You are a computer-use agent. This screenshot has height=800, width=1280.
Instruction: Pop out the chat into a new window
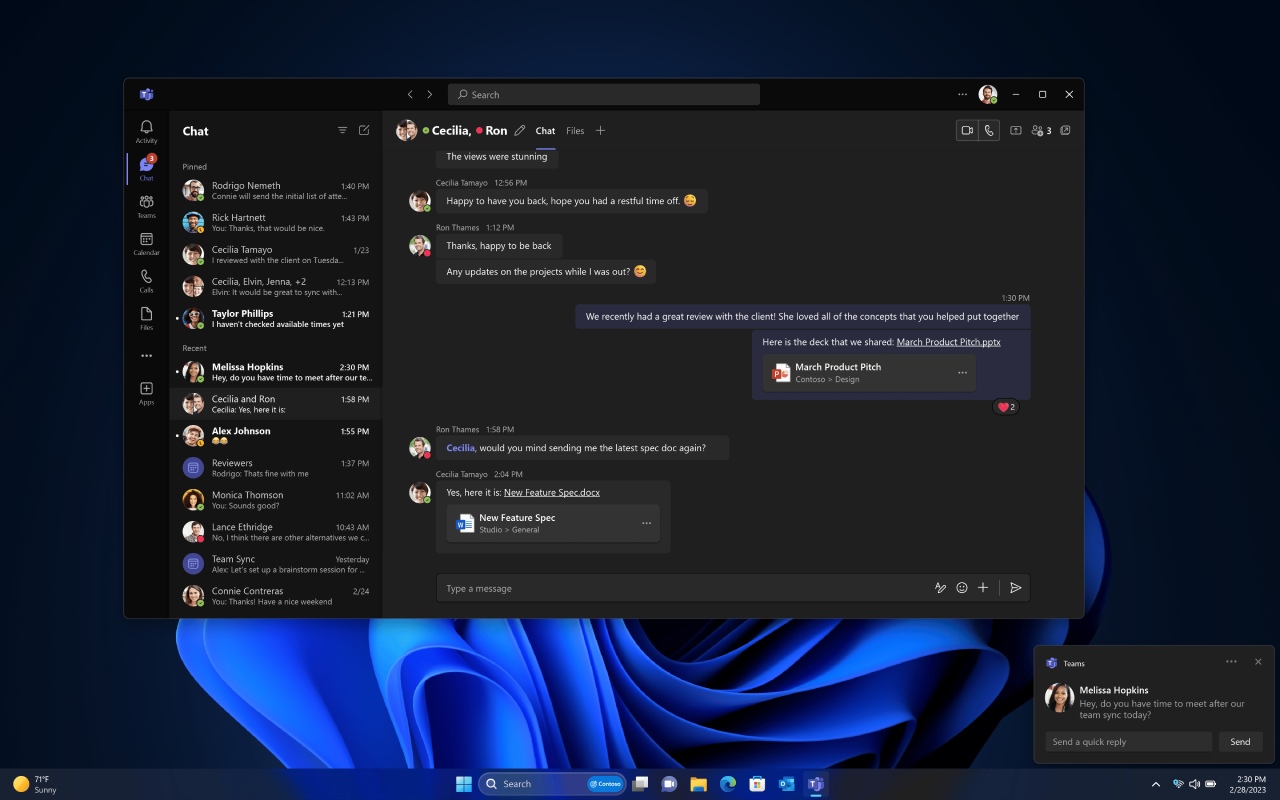(1065, 130)
